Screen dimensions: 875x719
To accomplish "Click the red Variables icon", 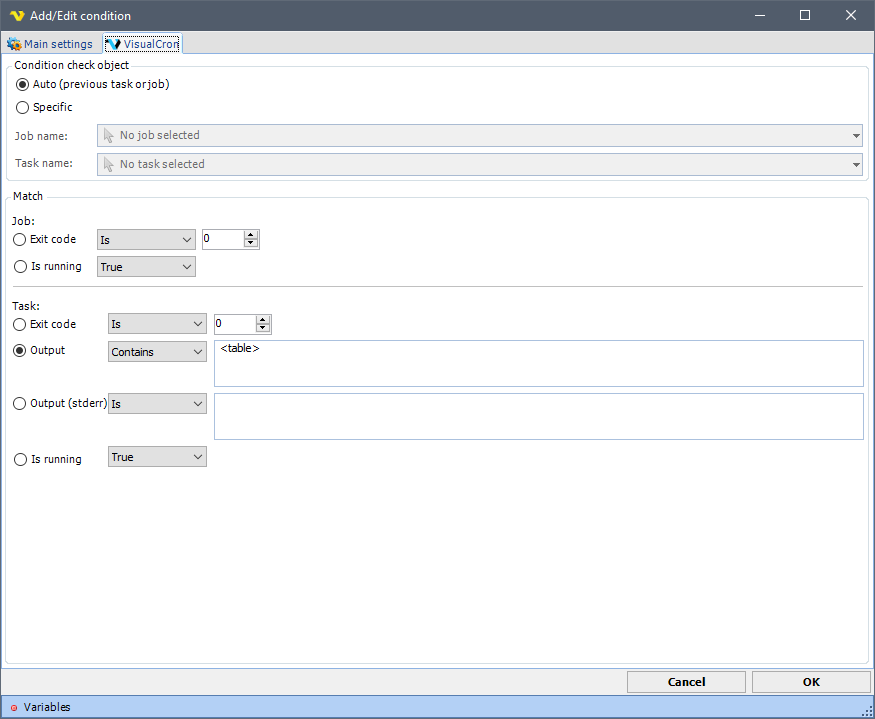I will tap(14, 708).
